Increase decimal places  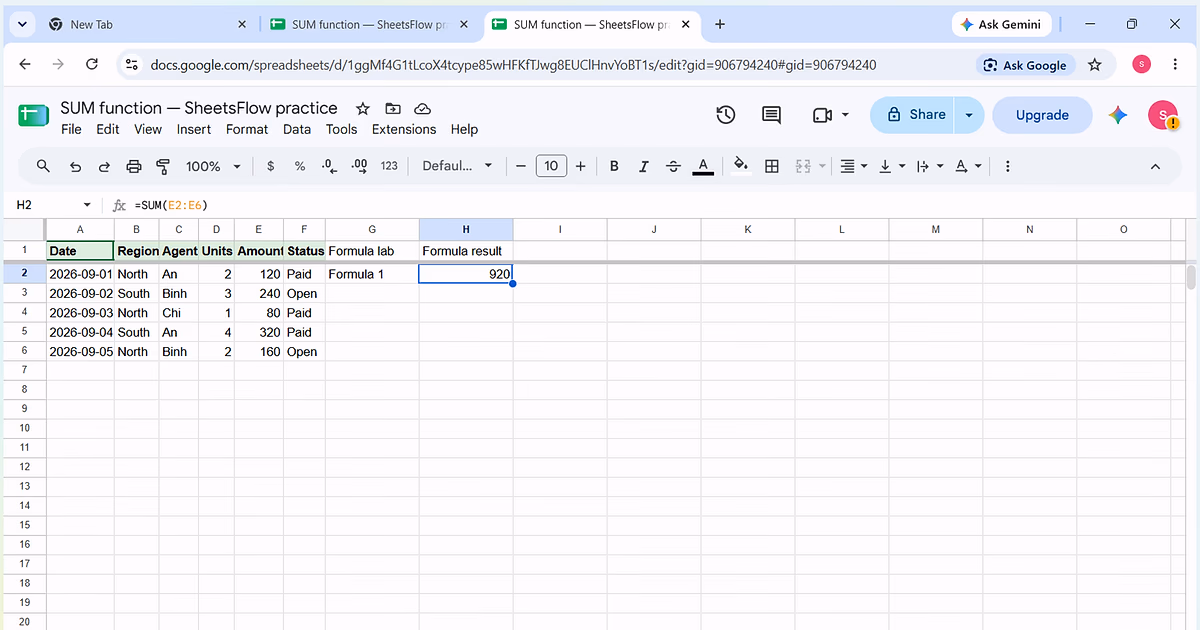pyautogui.click(x=360, y=166)
